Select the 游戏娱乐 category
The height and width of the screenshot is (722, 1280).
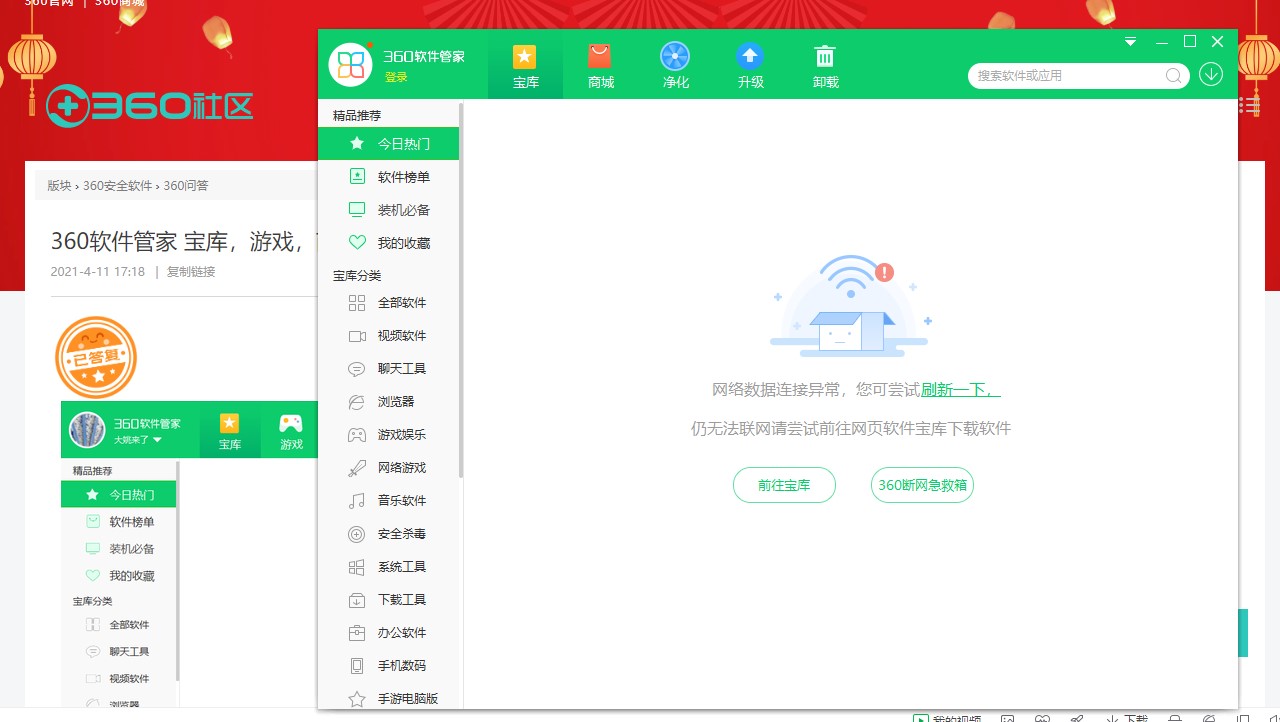tap(388, 434)
